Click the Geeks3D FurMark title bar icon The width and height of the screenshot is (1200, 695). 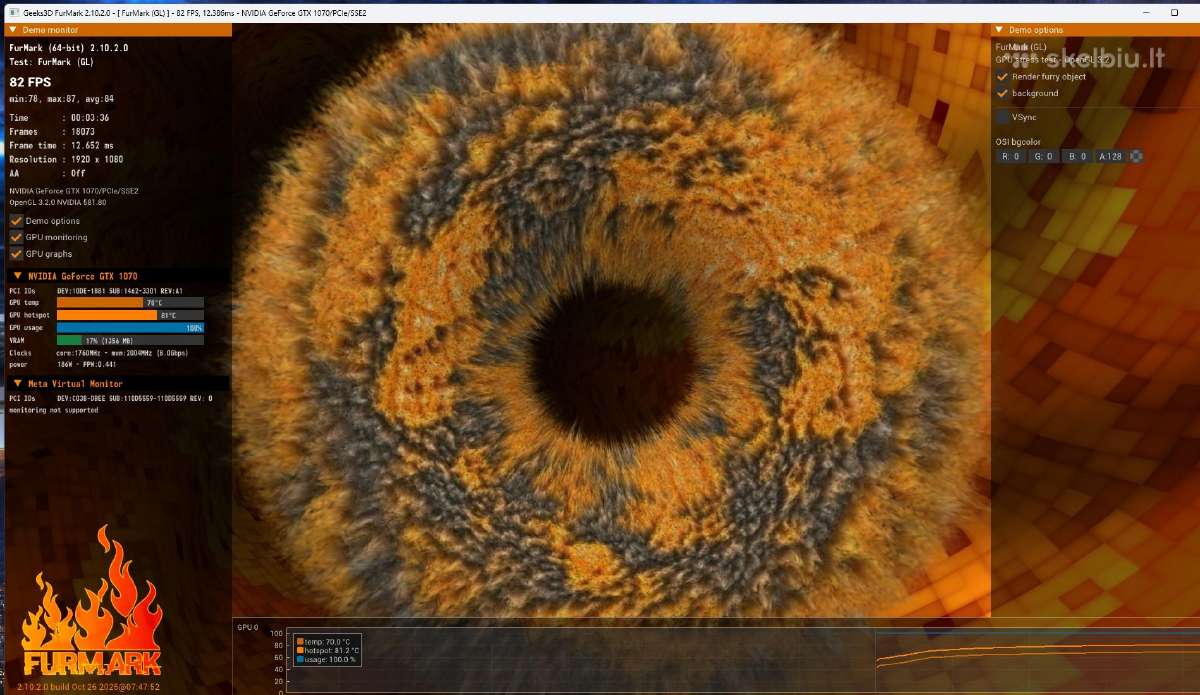tap(12, 11)
